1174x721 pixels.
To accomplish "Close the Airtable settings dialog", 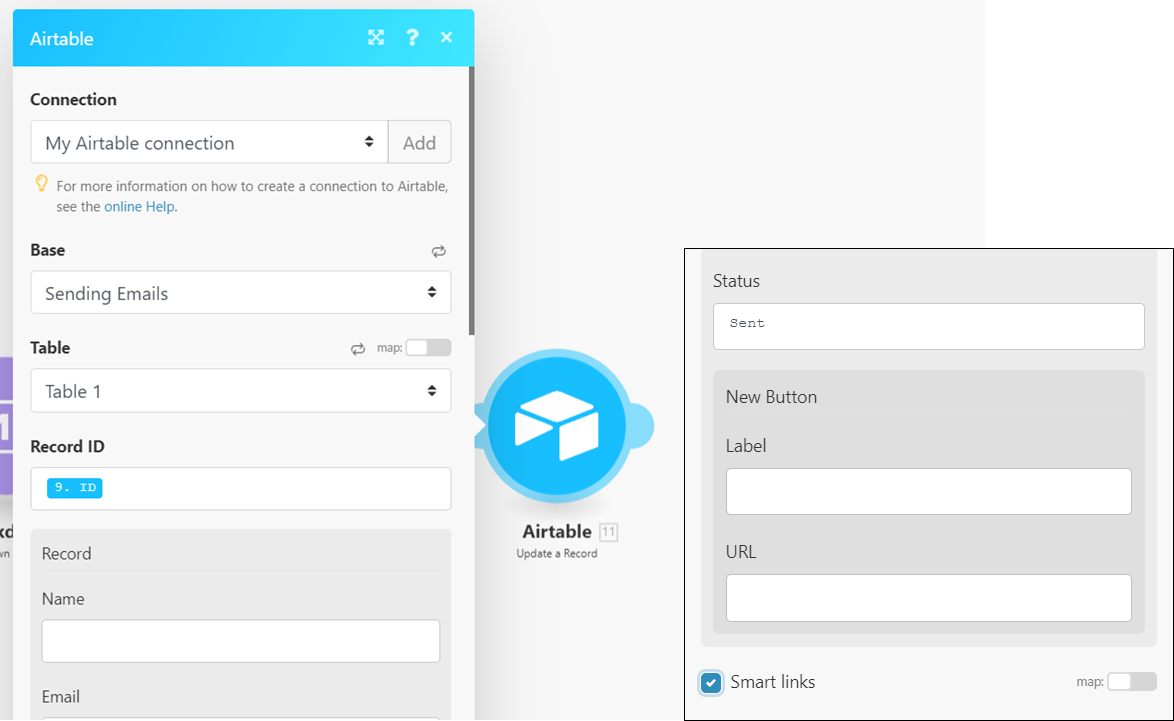I will pyautogui.click(x=446, y=37).
